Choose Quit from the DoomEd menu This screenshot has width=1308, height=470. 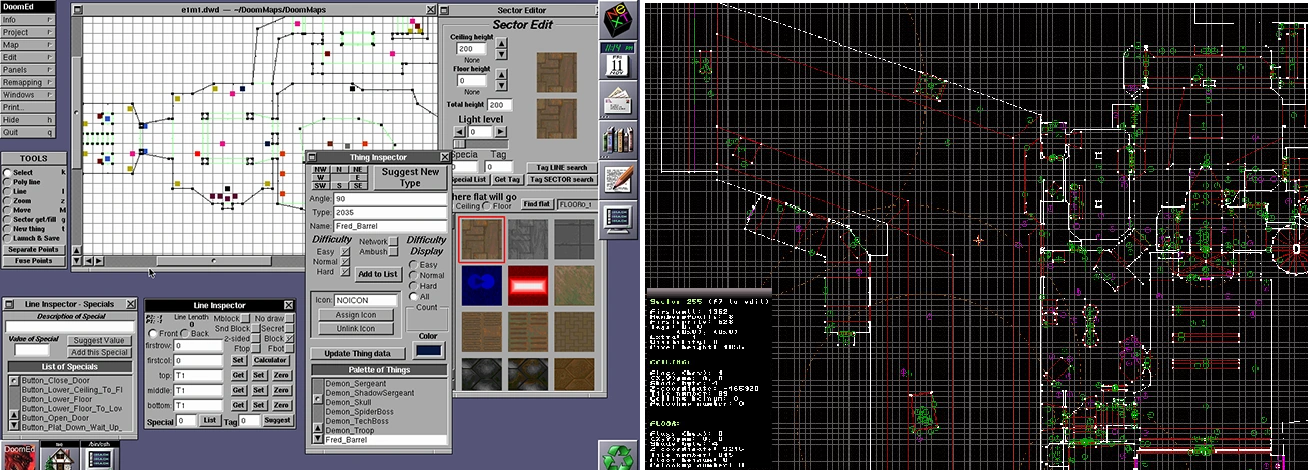coord(28,132)
